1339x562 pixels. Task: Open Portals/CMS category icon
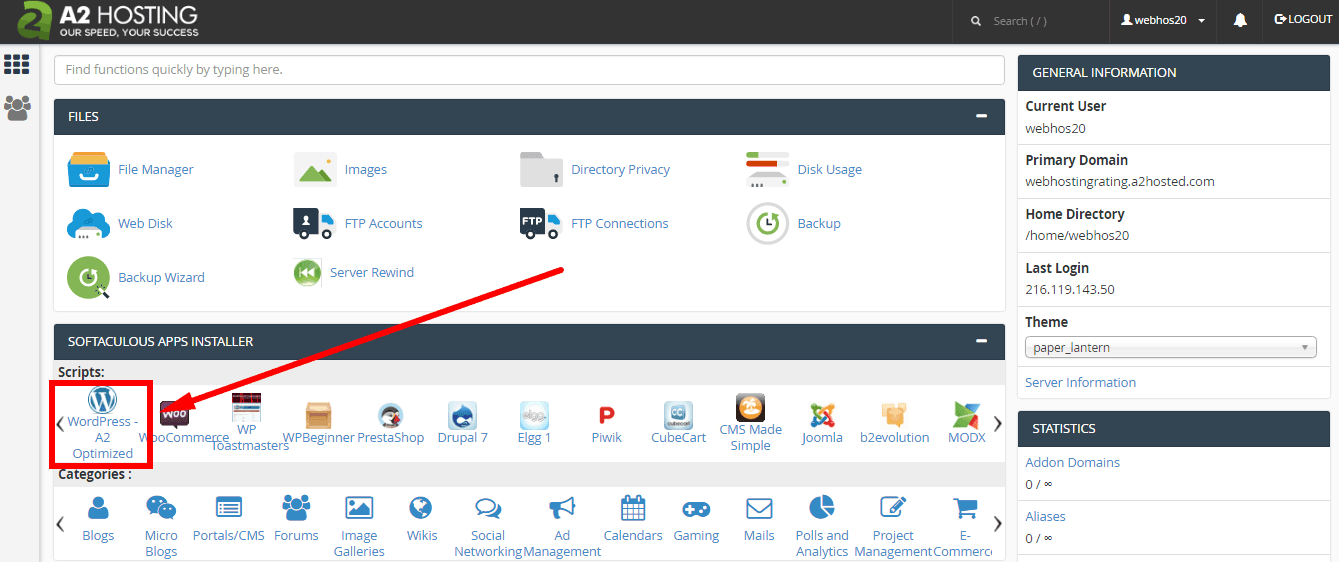pyautogui.click(x=229, y=508)
